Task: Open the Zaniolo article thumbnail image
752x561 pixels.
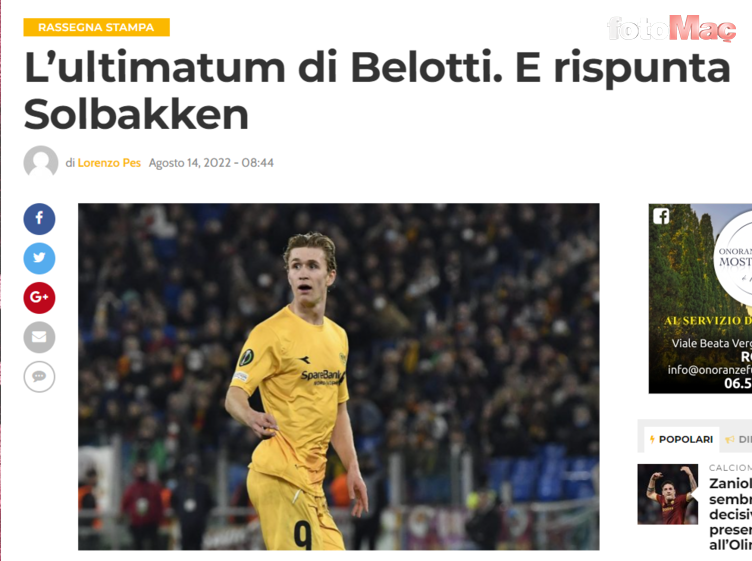Action: pyautogui.click(x=668, y=494)
